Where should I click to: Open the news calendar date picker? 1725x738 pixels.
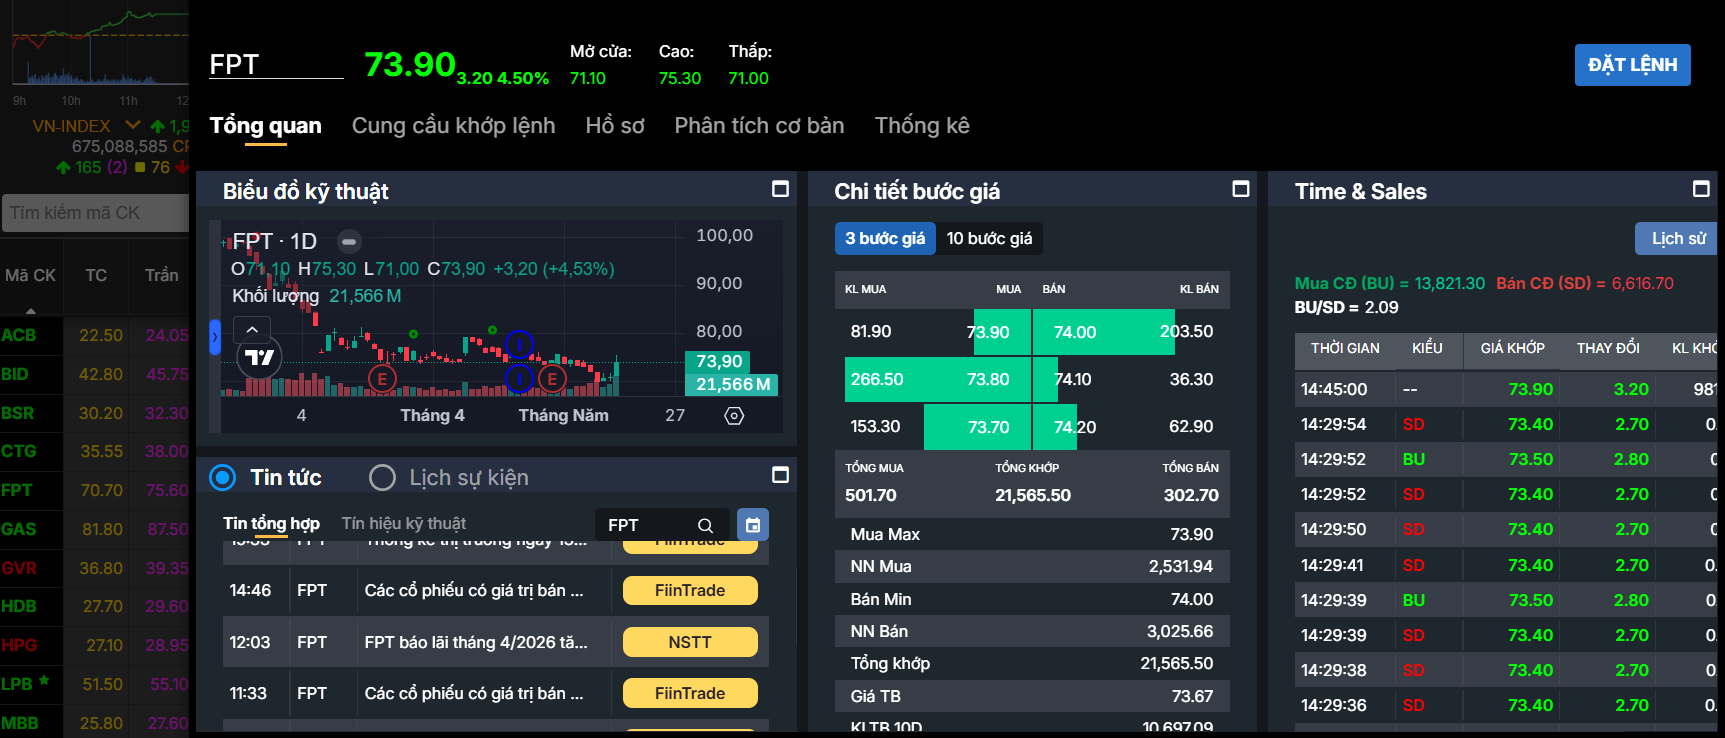[x=753, y=525]
